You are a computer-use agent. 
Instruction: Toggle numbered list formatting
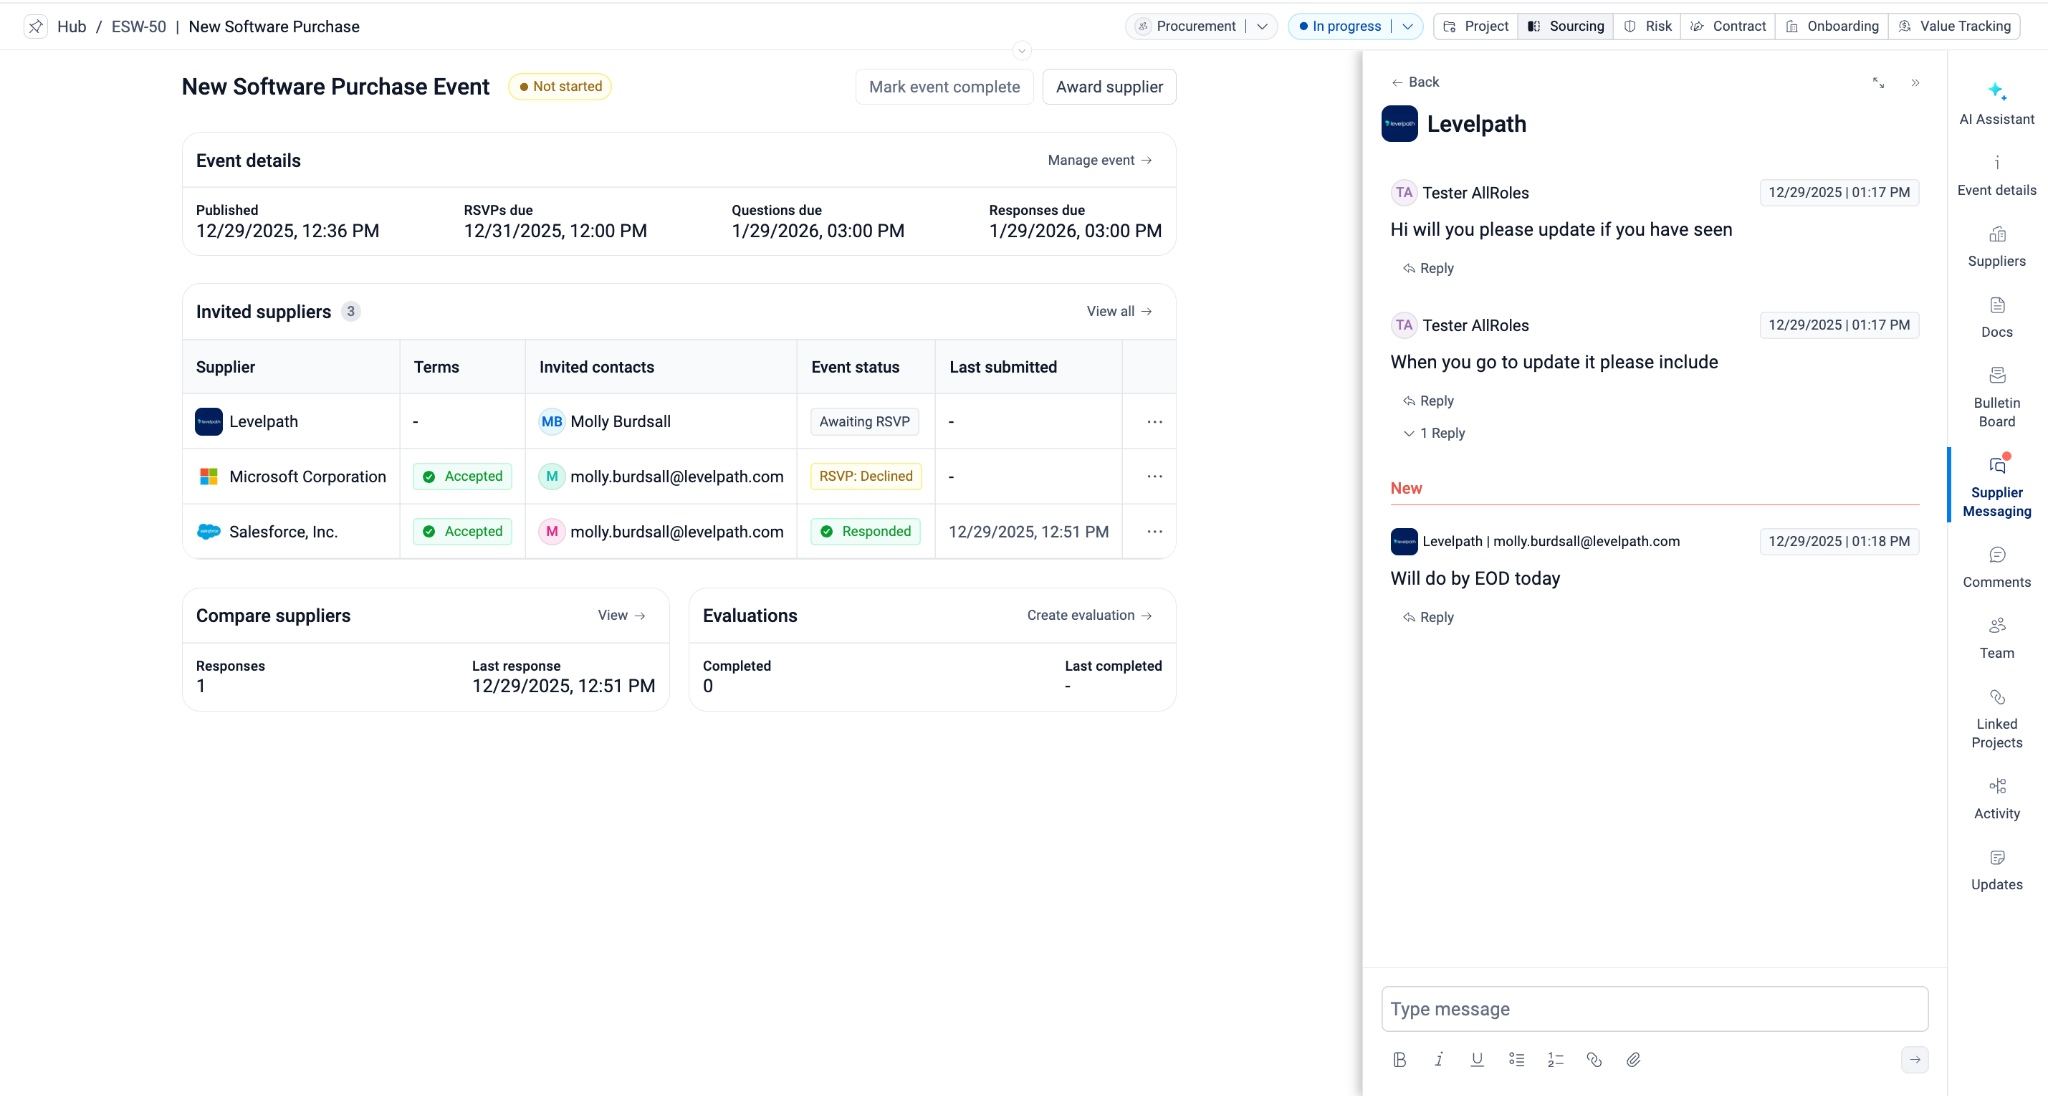pos(1555,1060)
